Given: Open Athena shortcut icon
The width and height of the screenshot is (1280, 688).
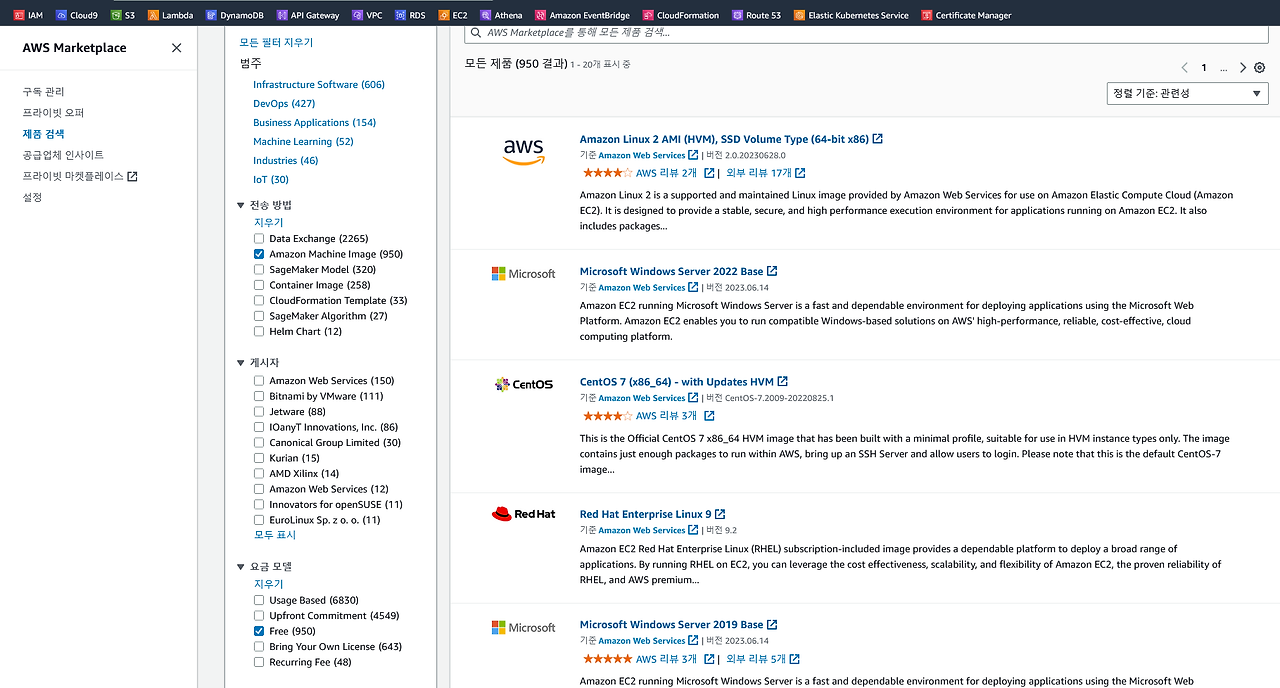Looking at the screenshot, I should [x=486, y=15].
